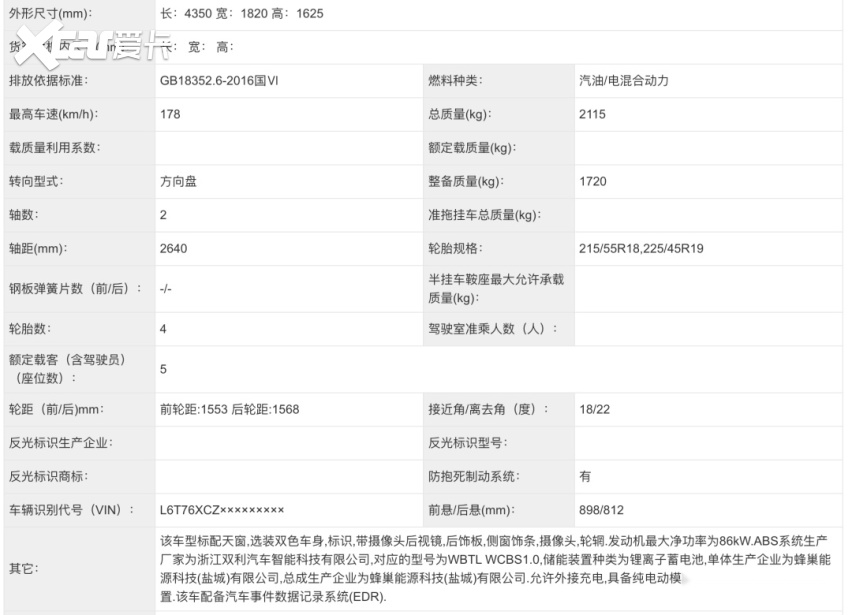Viewport: 852px width, 615px height.
Task: Click the 防抱死制动系统 label
Action: point(474,477)
